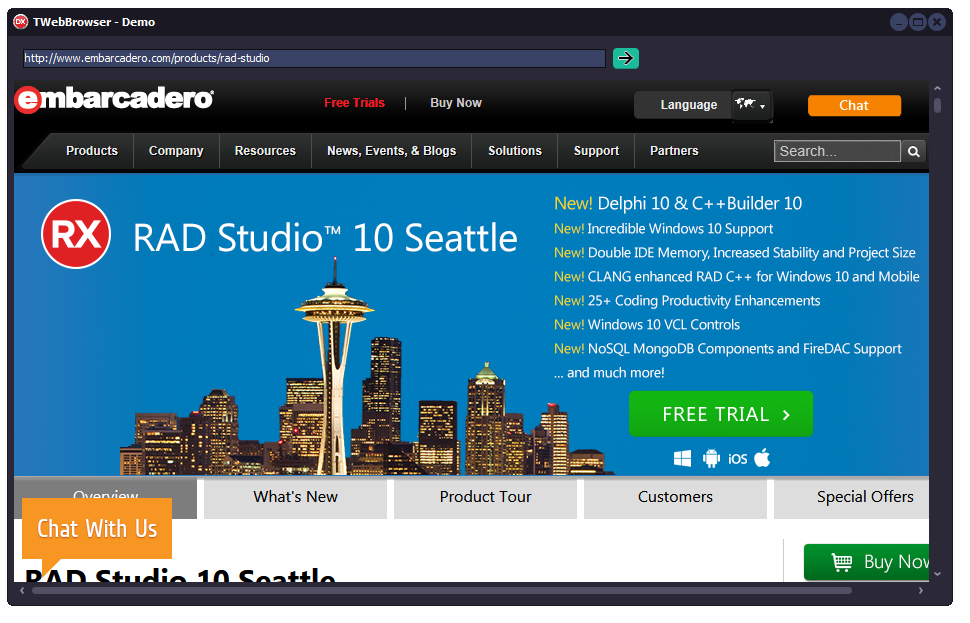Screen dimensions: 970x623
Task: Click 'Incredible Windows 10 Support' text
Action: click(x=680, y=229)
